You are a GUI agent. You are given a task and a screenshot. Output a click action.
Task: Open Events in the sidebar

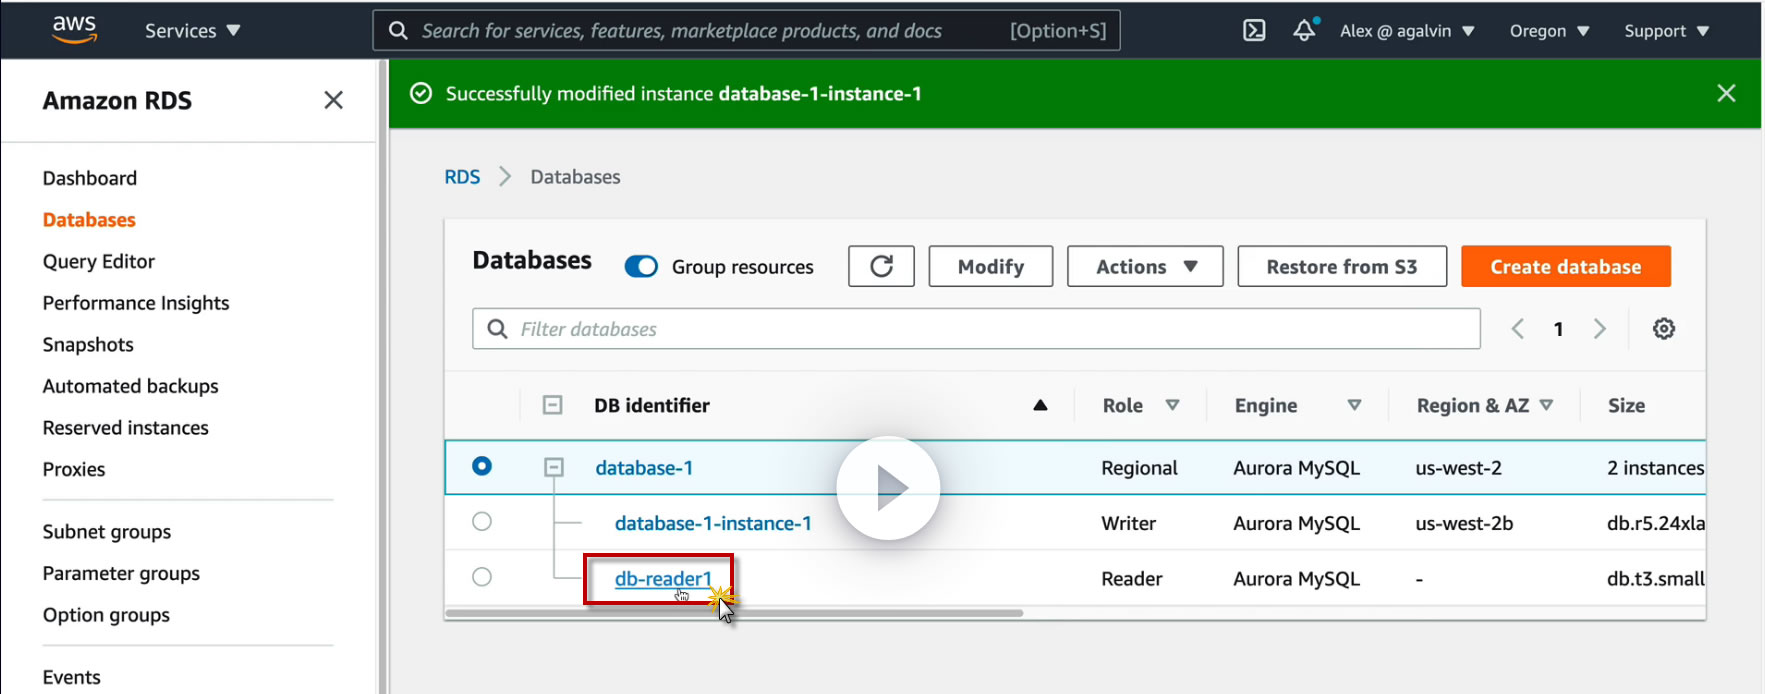click(x=72, y=677)
